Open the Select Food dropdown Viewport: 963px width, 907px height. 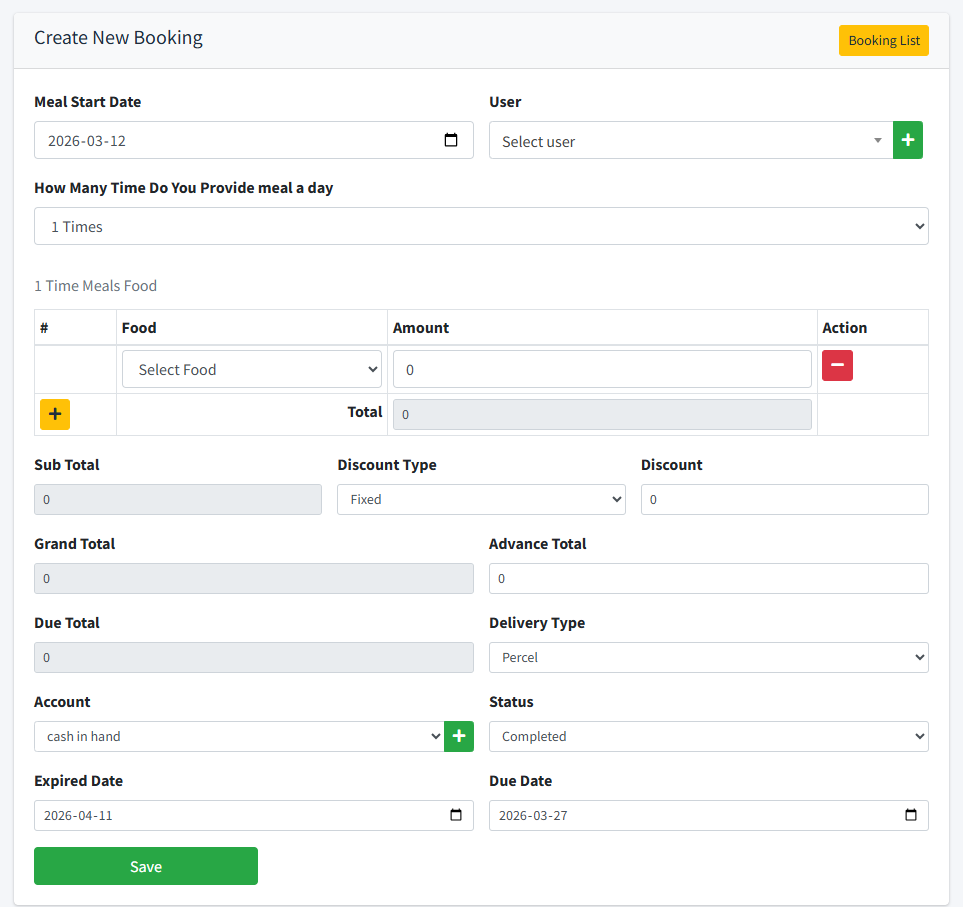click(252, 370)
